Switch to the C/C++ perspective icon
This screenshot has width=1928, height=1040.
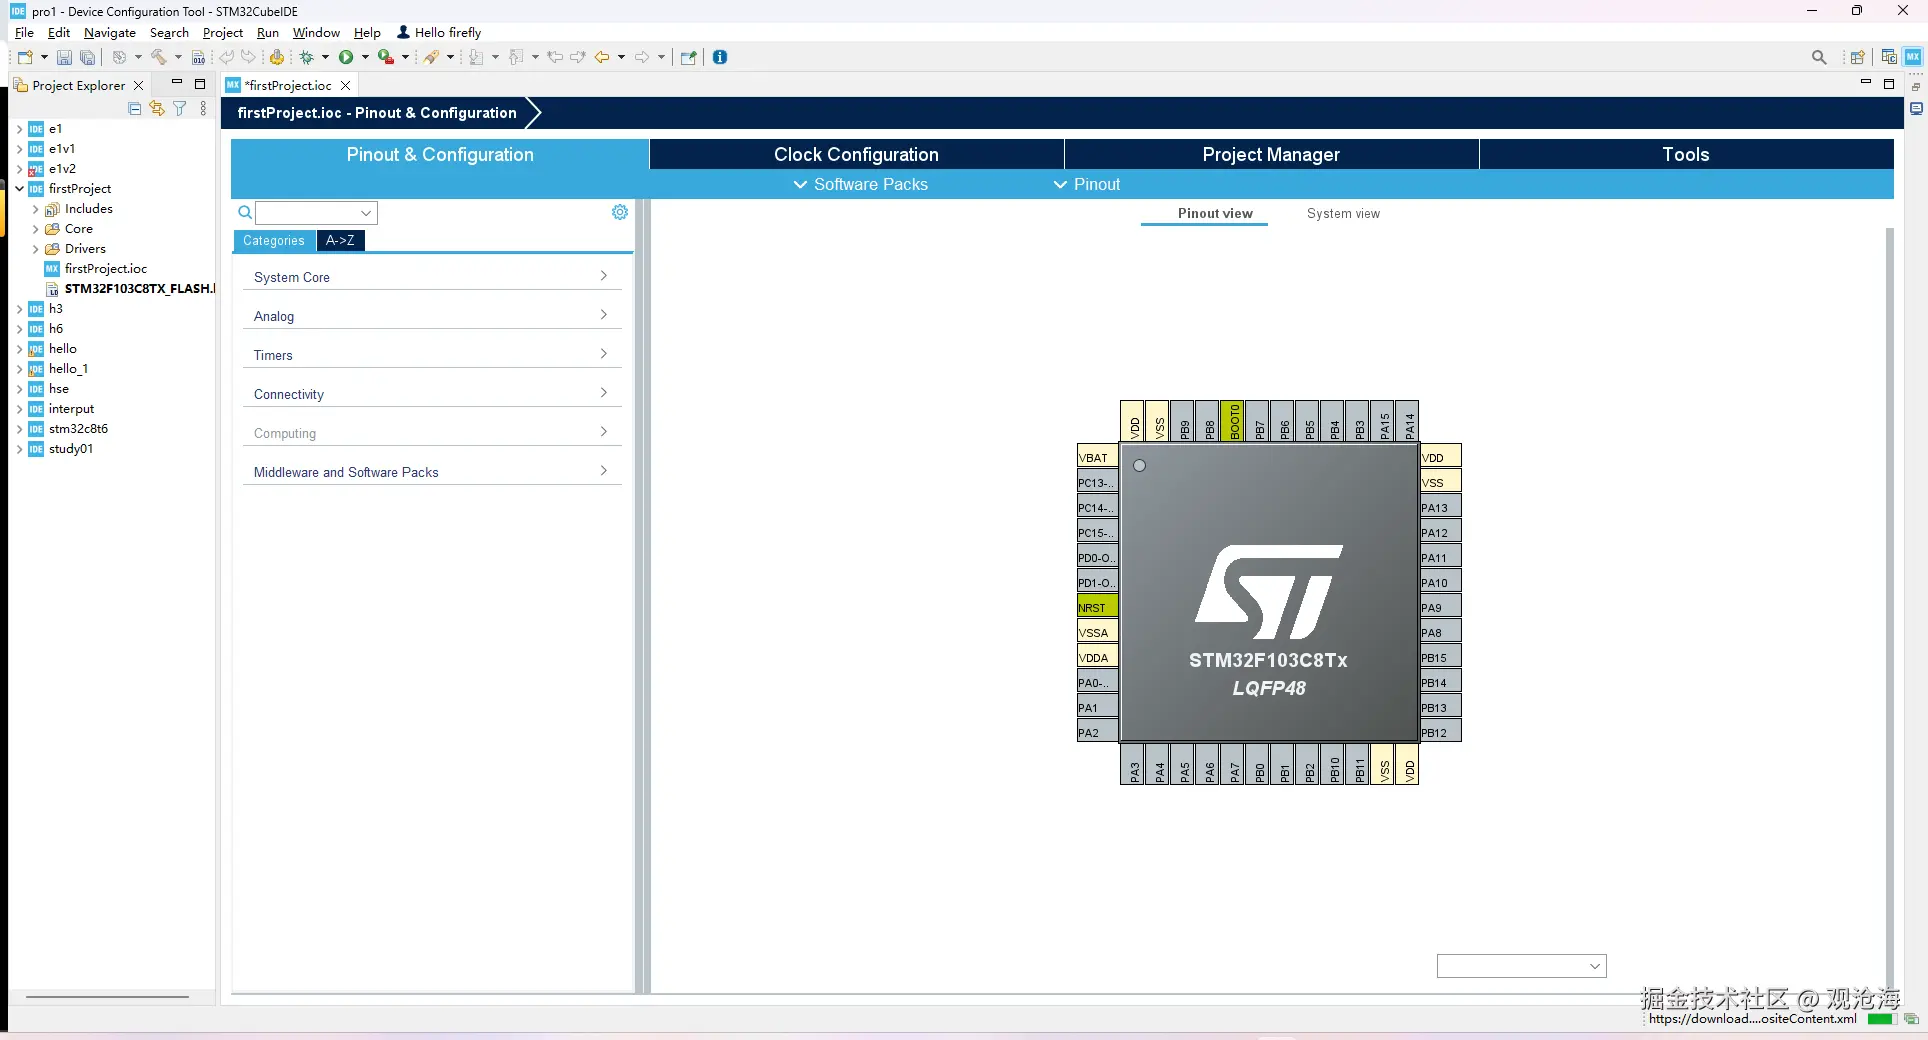pyautogui.click(x=1889, y=57)
